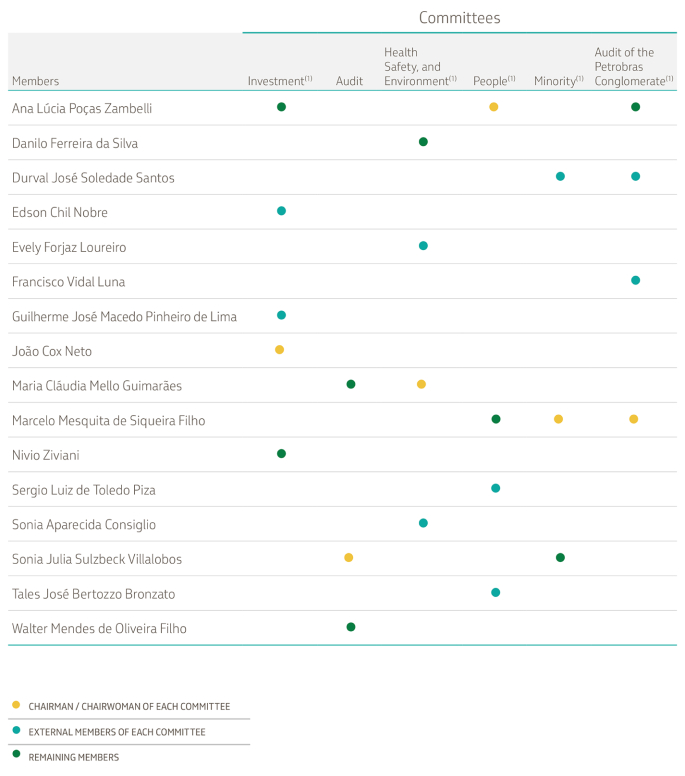This screenshot has width=685, height=776.
Task: Click the name Edson Chil Nobre
Action: (x=59, y=212)
